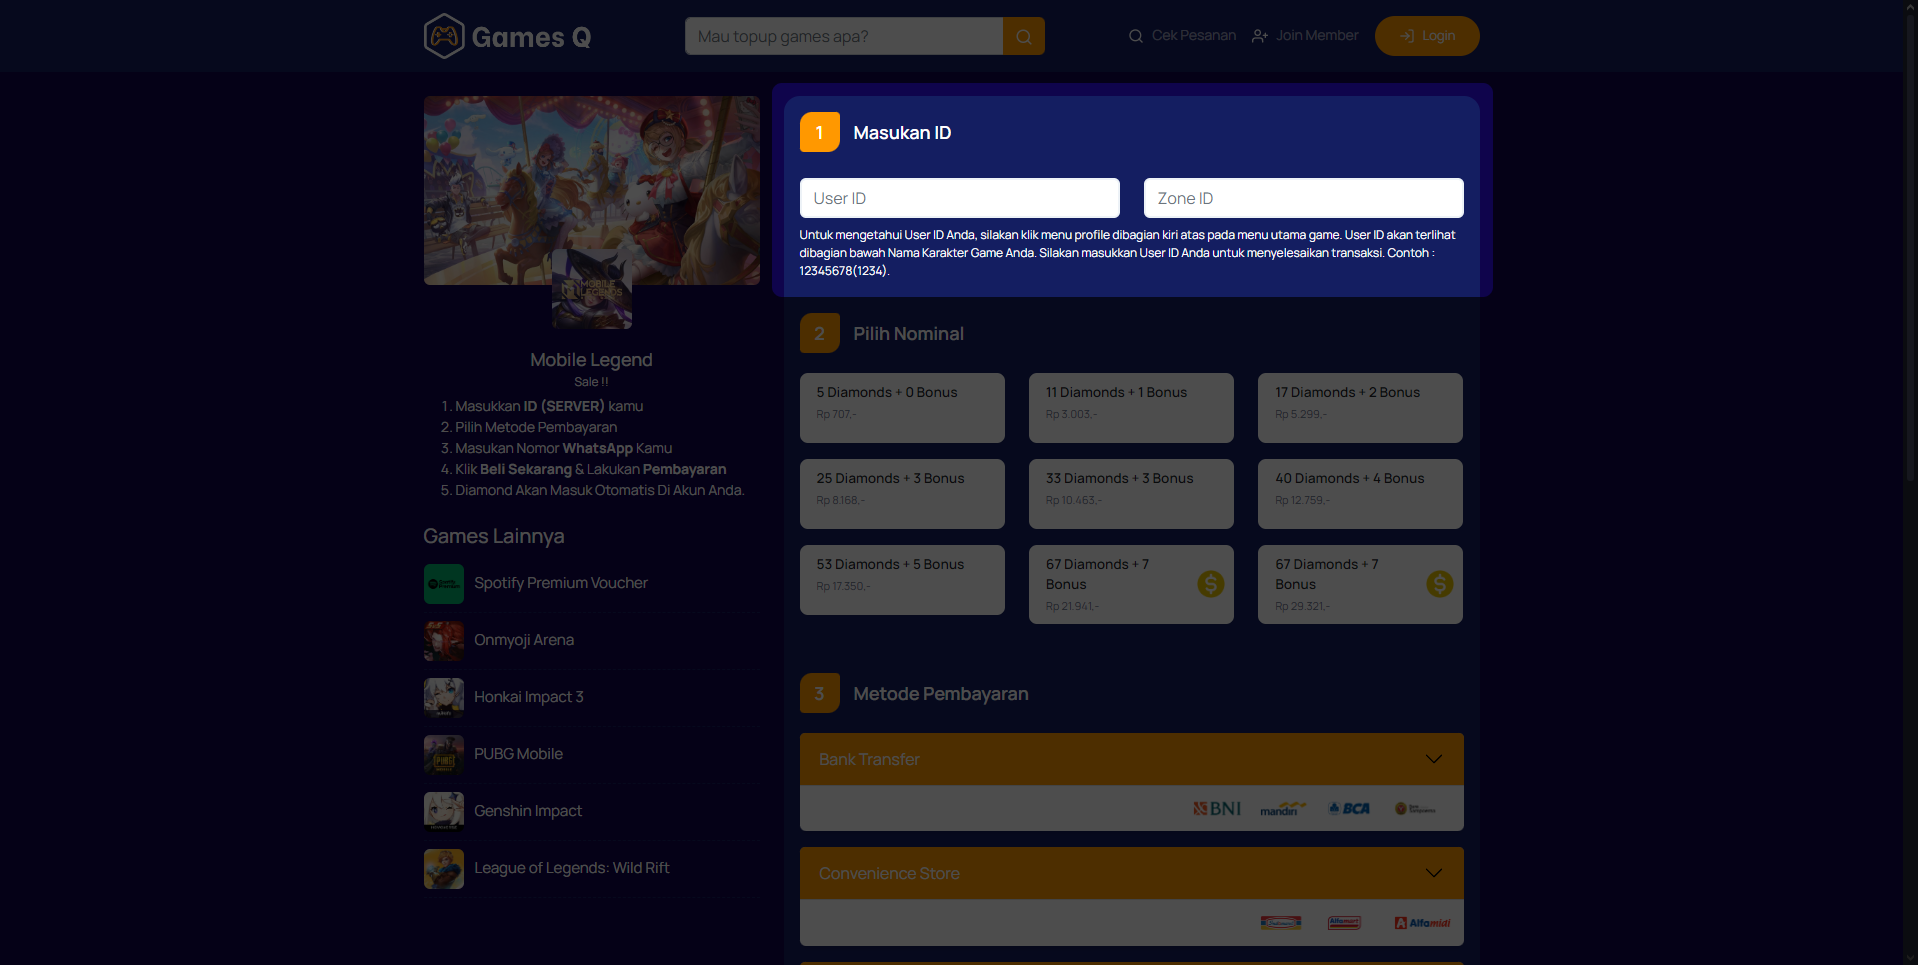Expand the Bank Transfer chevron
The height and width of the screenshot is (965, 1918).
(1434, 759)
